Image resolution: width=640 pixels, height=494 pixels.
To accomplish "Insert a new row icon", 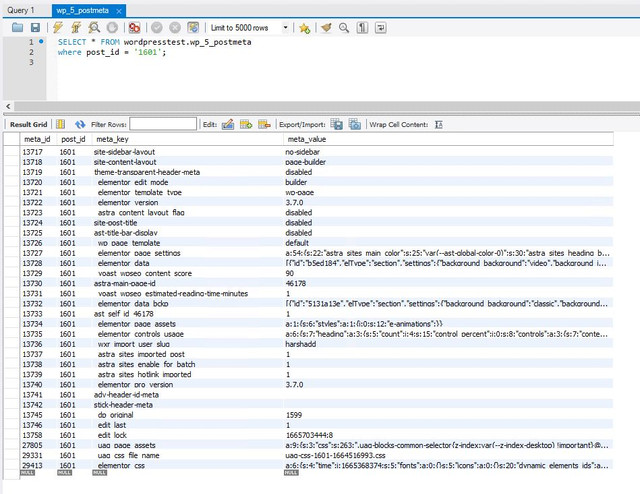I will click(246, 124).
